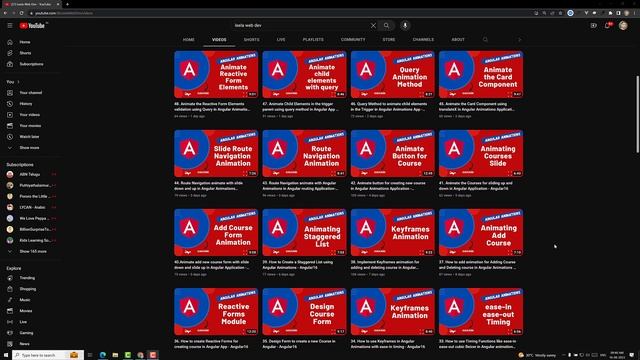The width and height of the screenshot is (640, 360).
Task: Open the Shorts sidebar icon
Action: click(x=10, y=53)
